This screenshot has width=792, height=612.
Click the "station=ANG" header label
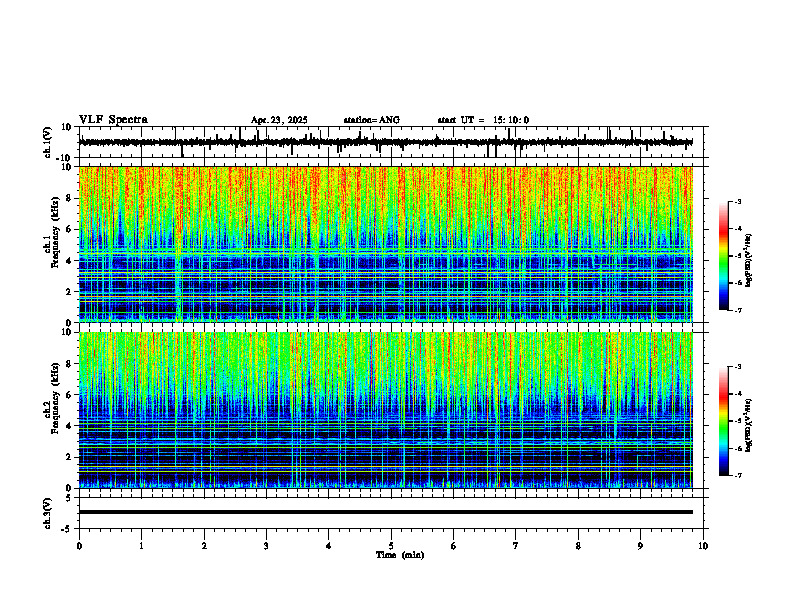coord(372,120)
